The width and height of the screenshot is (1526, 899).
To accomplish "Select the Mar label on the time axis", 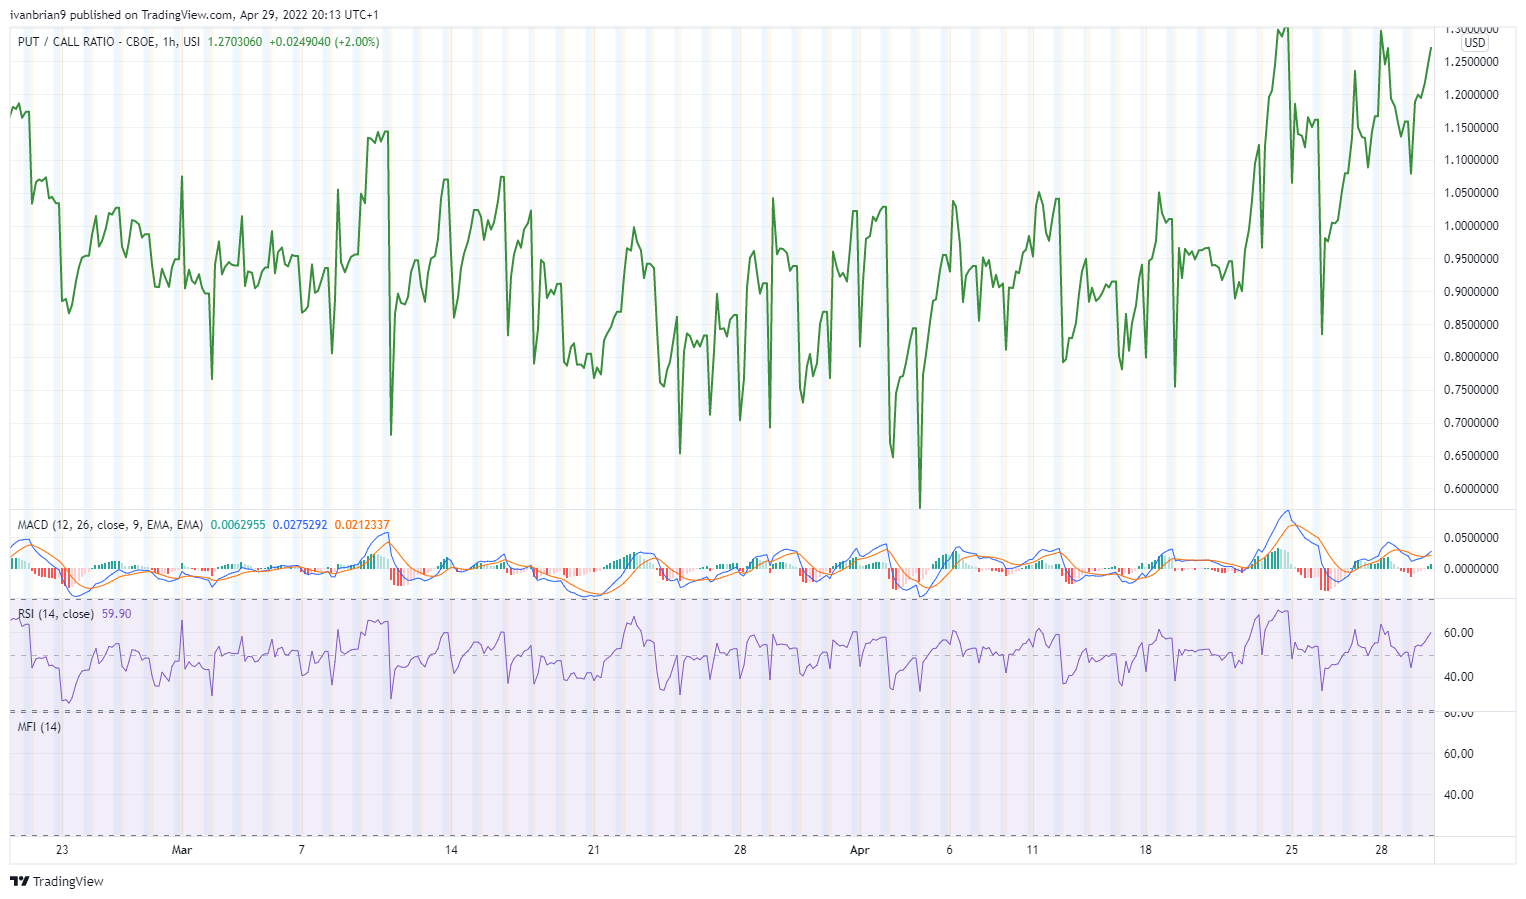I will 181,850.
